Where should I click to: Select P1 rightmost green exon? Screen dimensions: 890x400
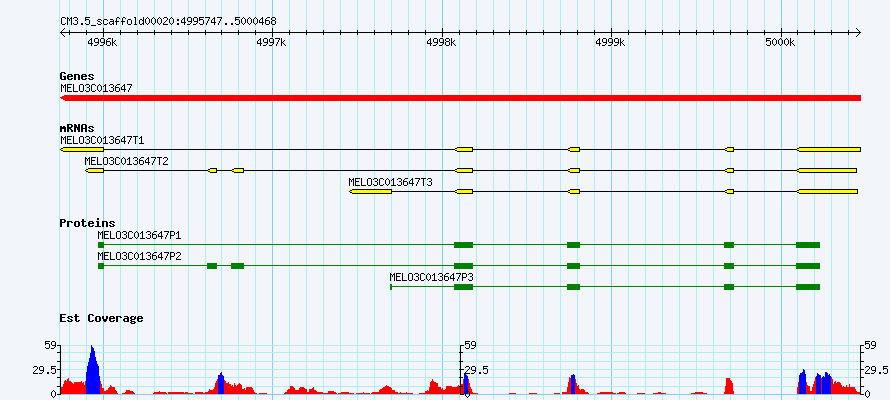[808, 245]
